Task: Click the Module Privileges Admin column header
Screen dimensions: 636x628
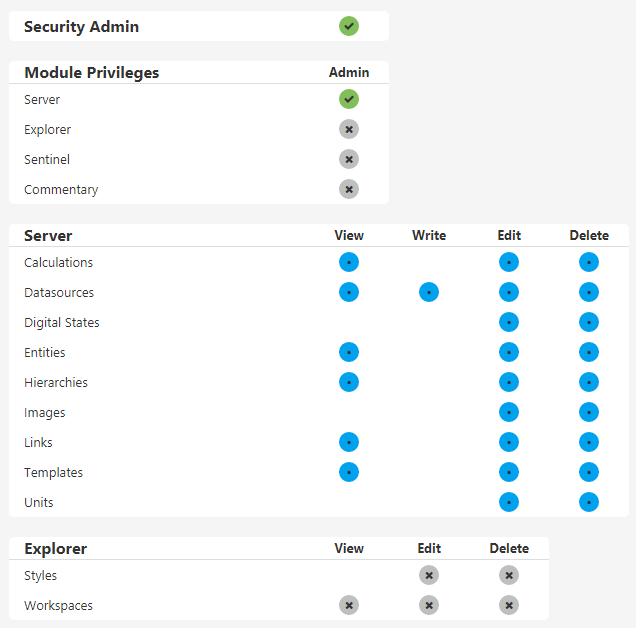Action: point(348,72)
